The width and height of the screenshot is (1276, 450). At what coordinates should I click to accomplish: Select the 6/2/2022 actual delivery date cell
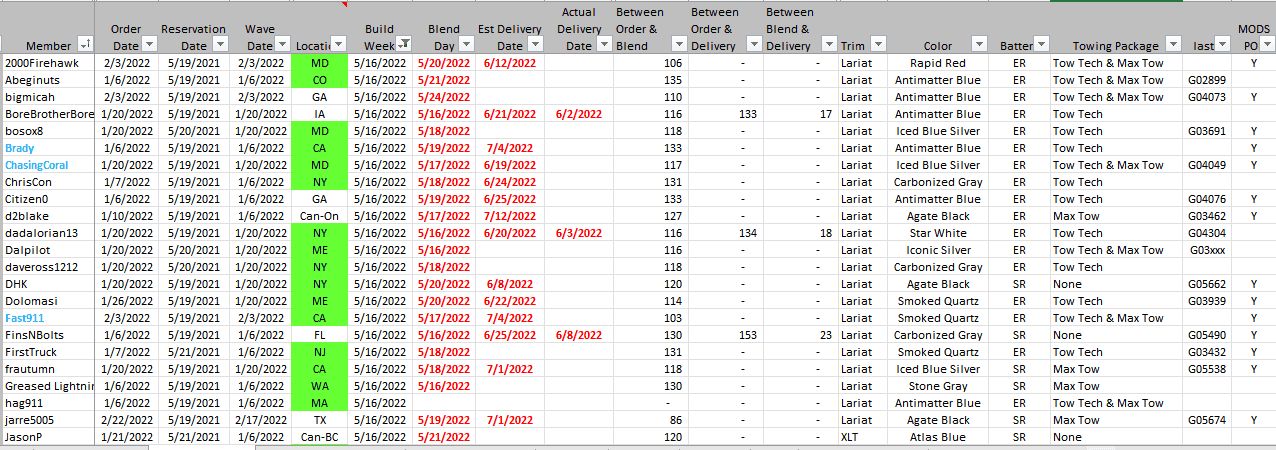click(x=578, y=114)
